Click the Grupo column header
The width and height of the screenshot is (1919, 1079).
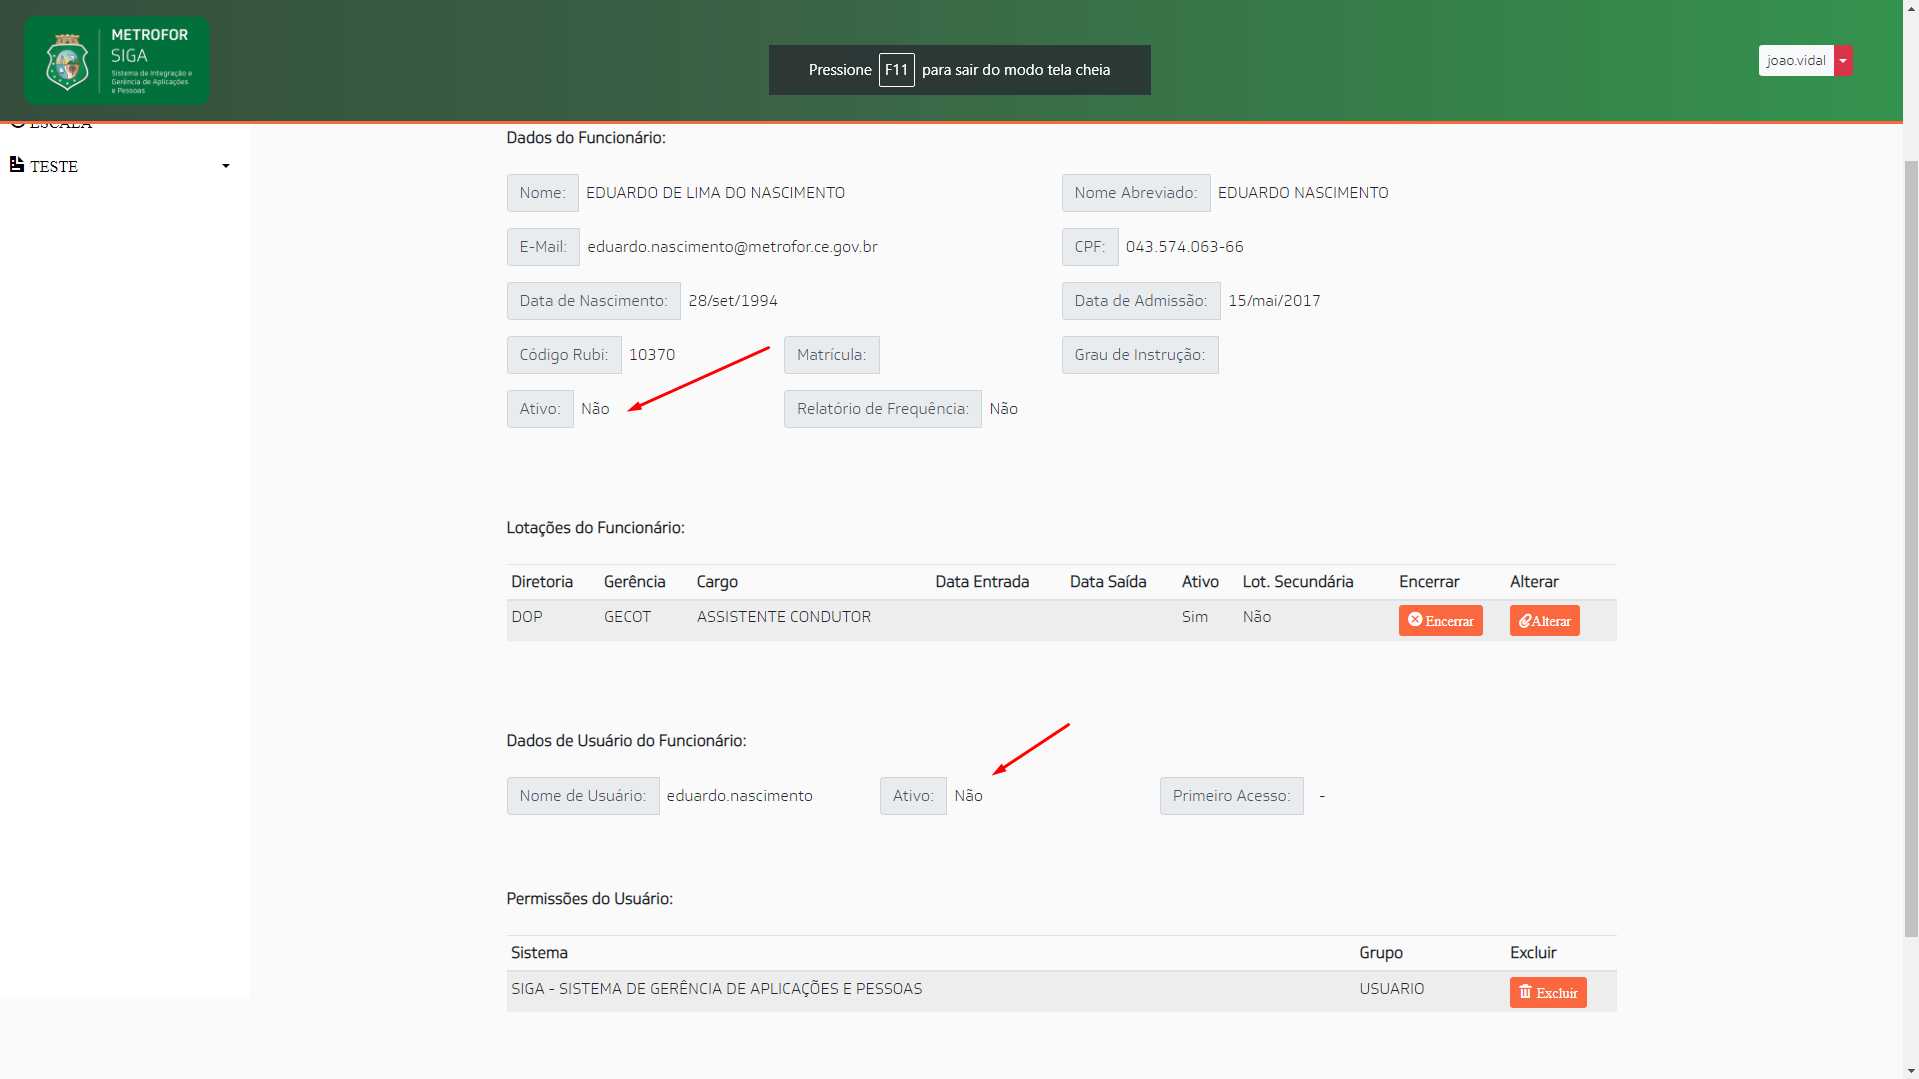click(x=1381, y=953)
